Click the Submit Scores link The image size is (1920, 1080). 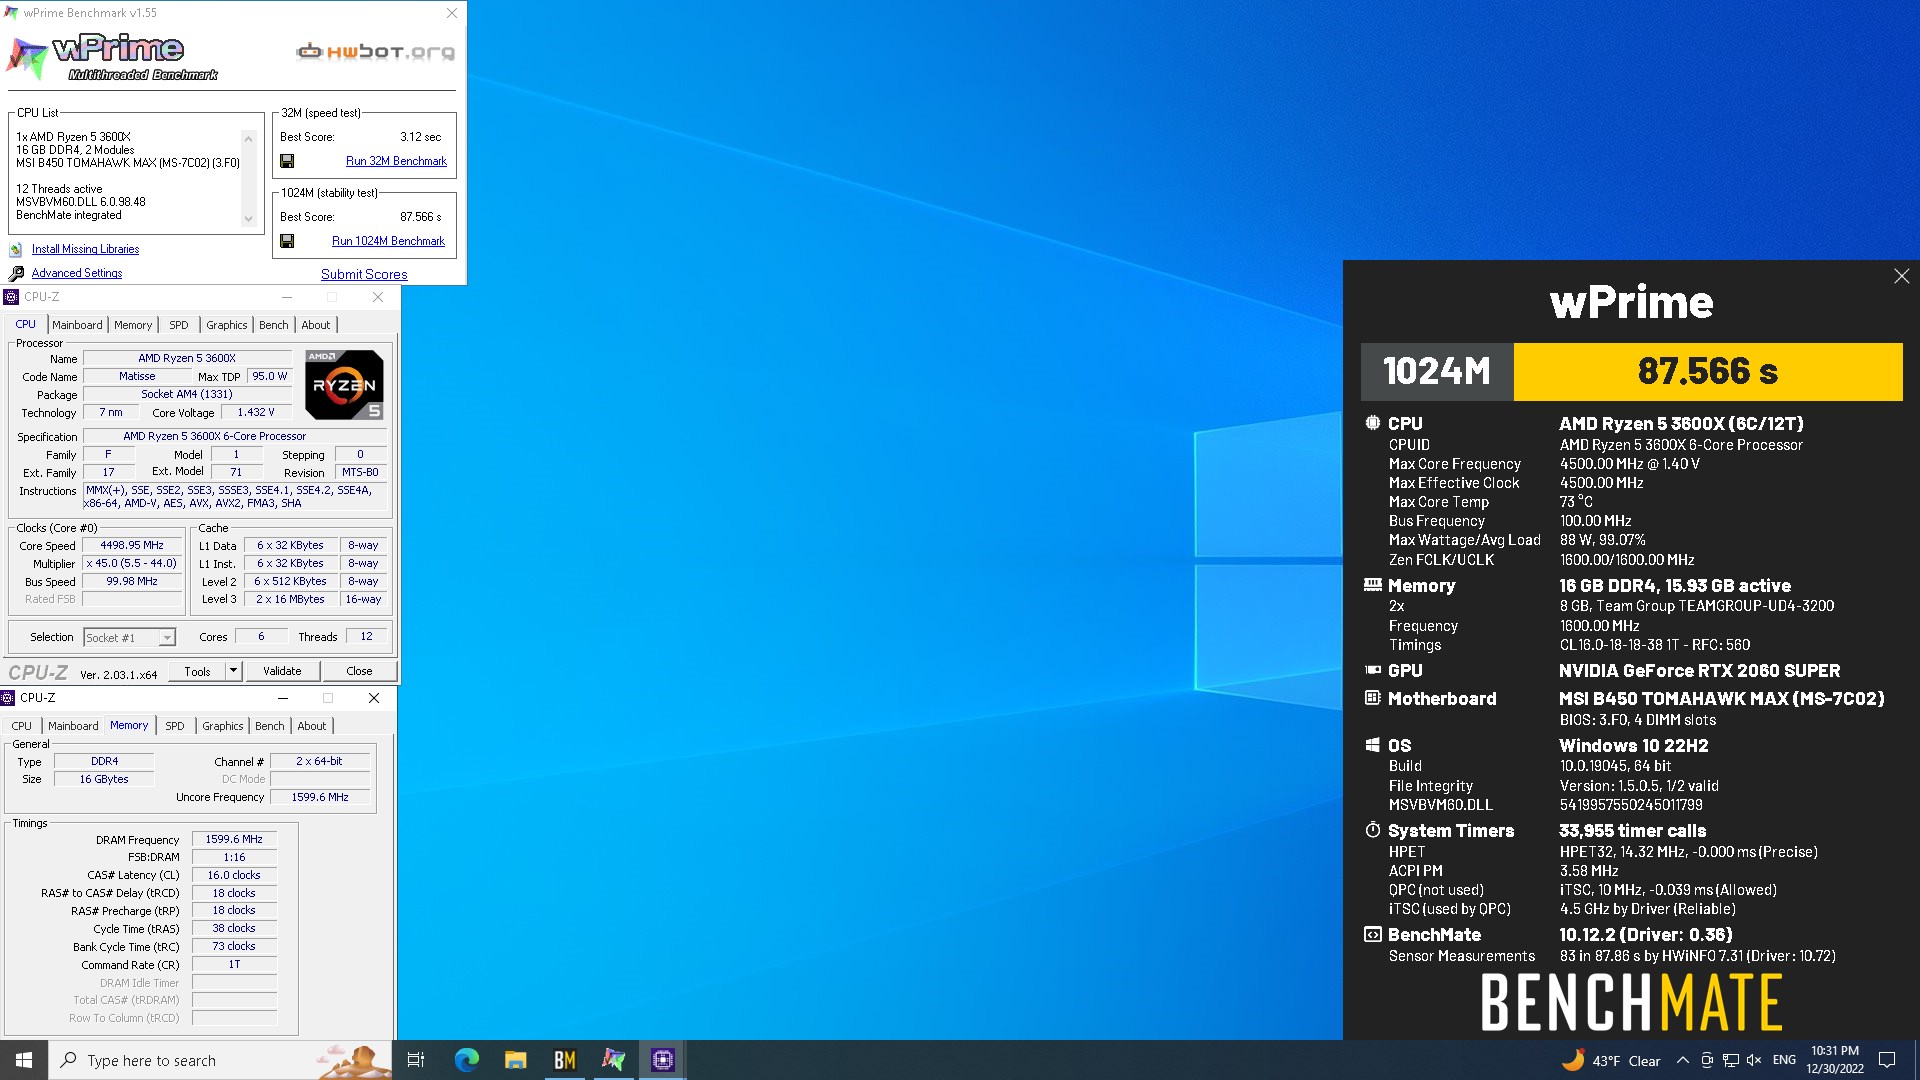(364, 274)
